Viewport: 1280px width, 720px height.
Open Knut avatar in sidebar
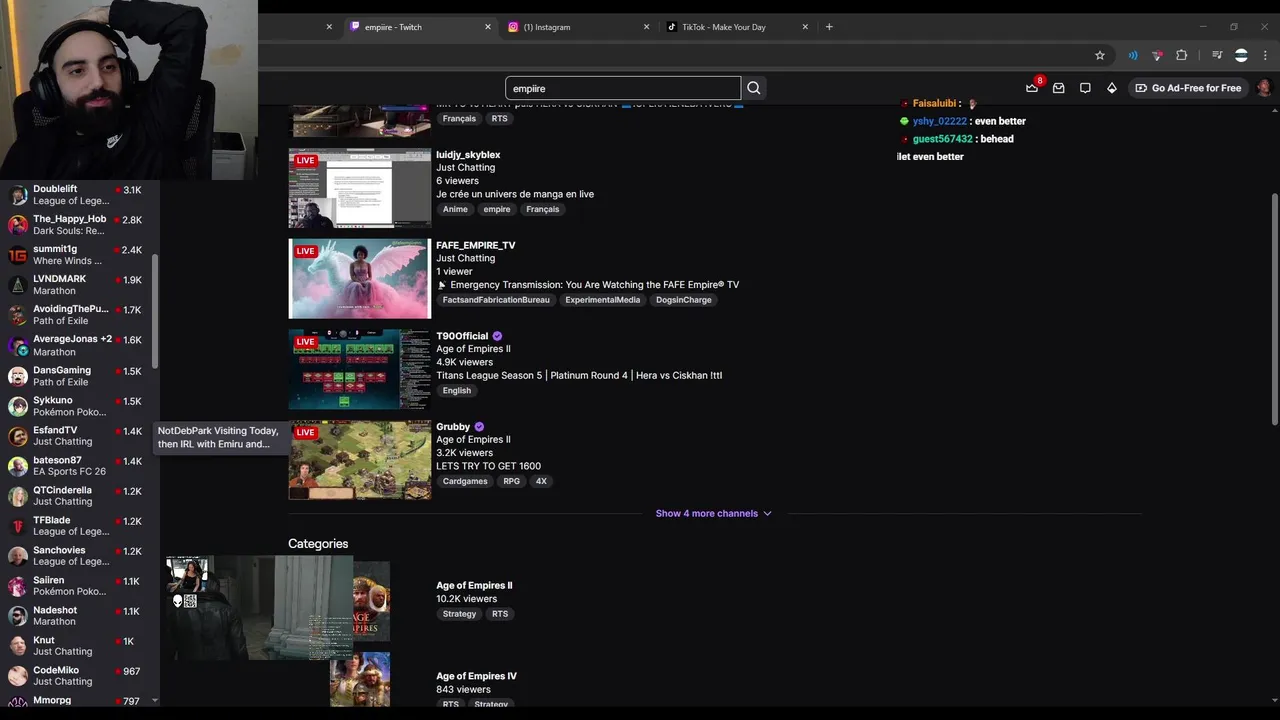click(18, 646)
